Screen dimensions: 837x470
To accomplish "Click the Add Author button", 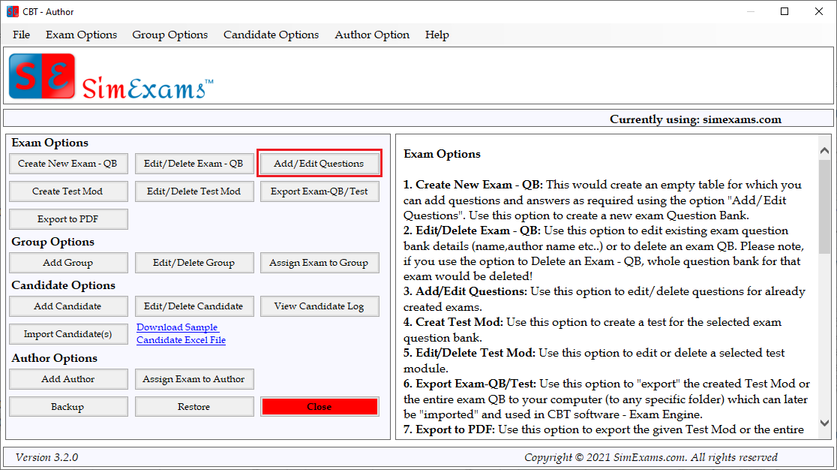I will (x=68, y=379).
